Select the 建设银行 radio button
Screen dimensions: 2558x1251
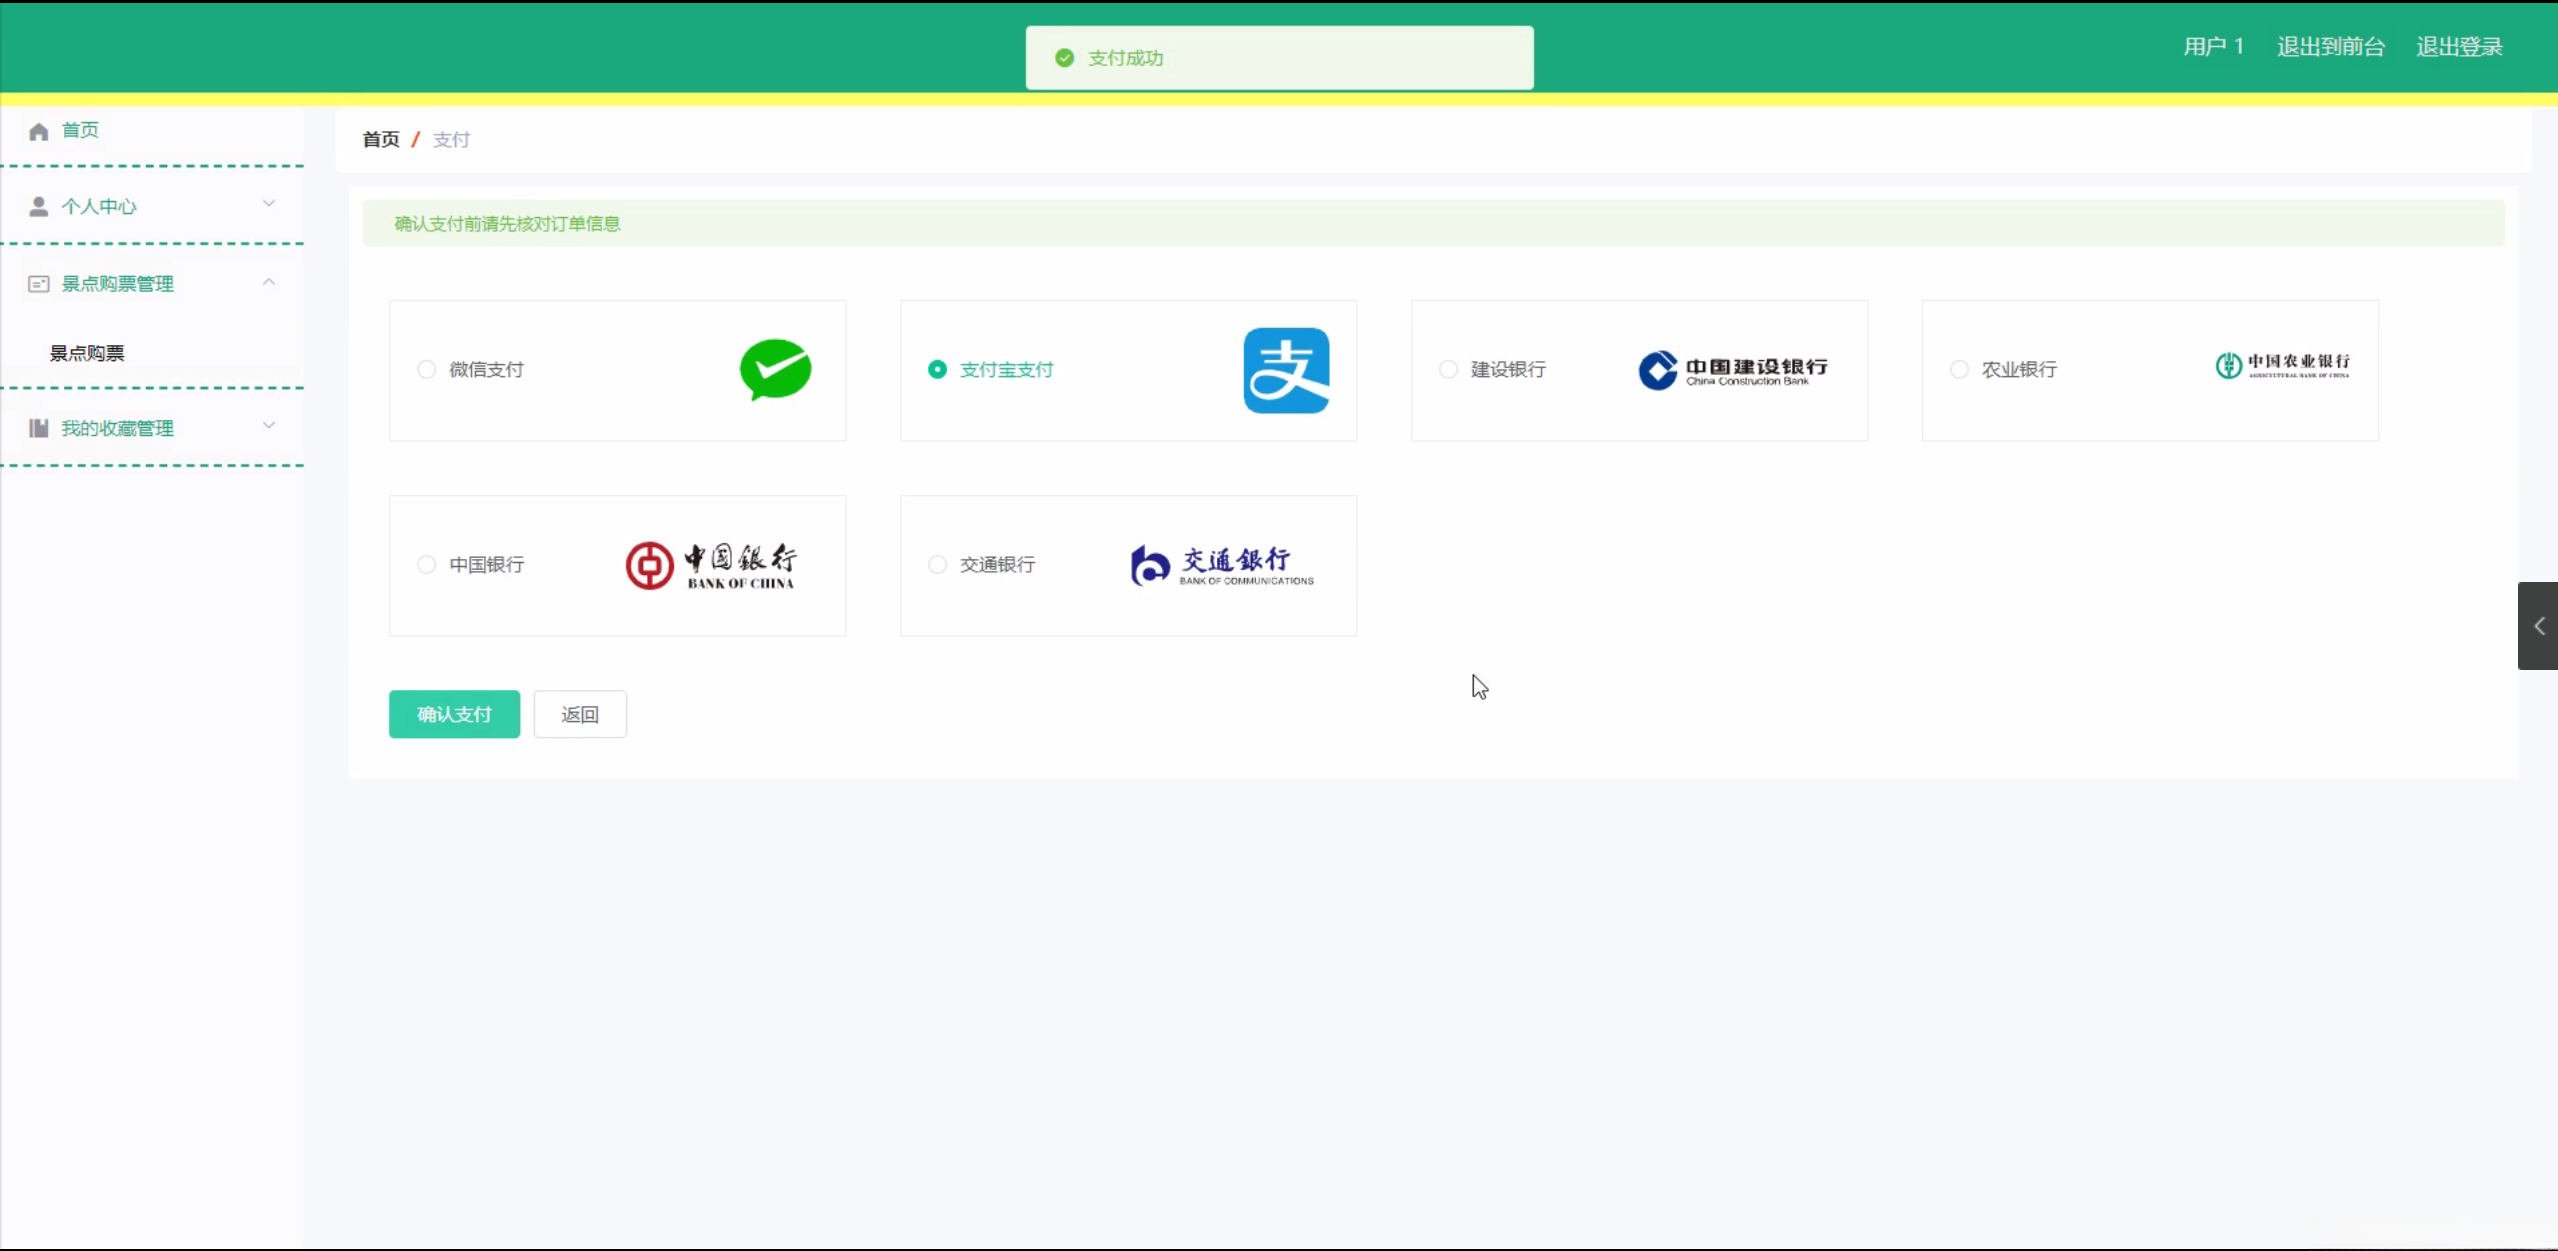(x=1448, y=370)
